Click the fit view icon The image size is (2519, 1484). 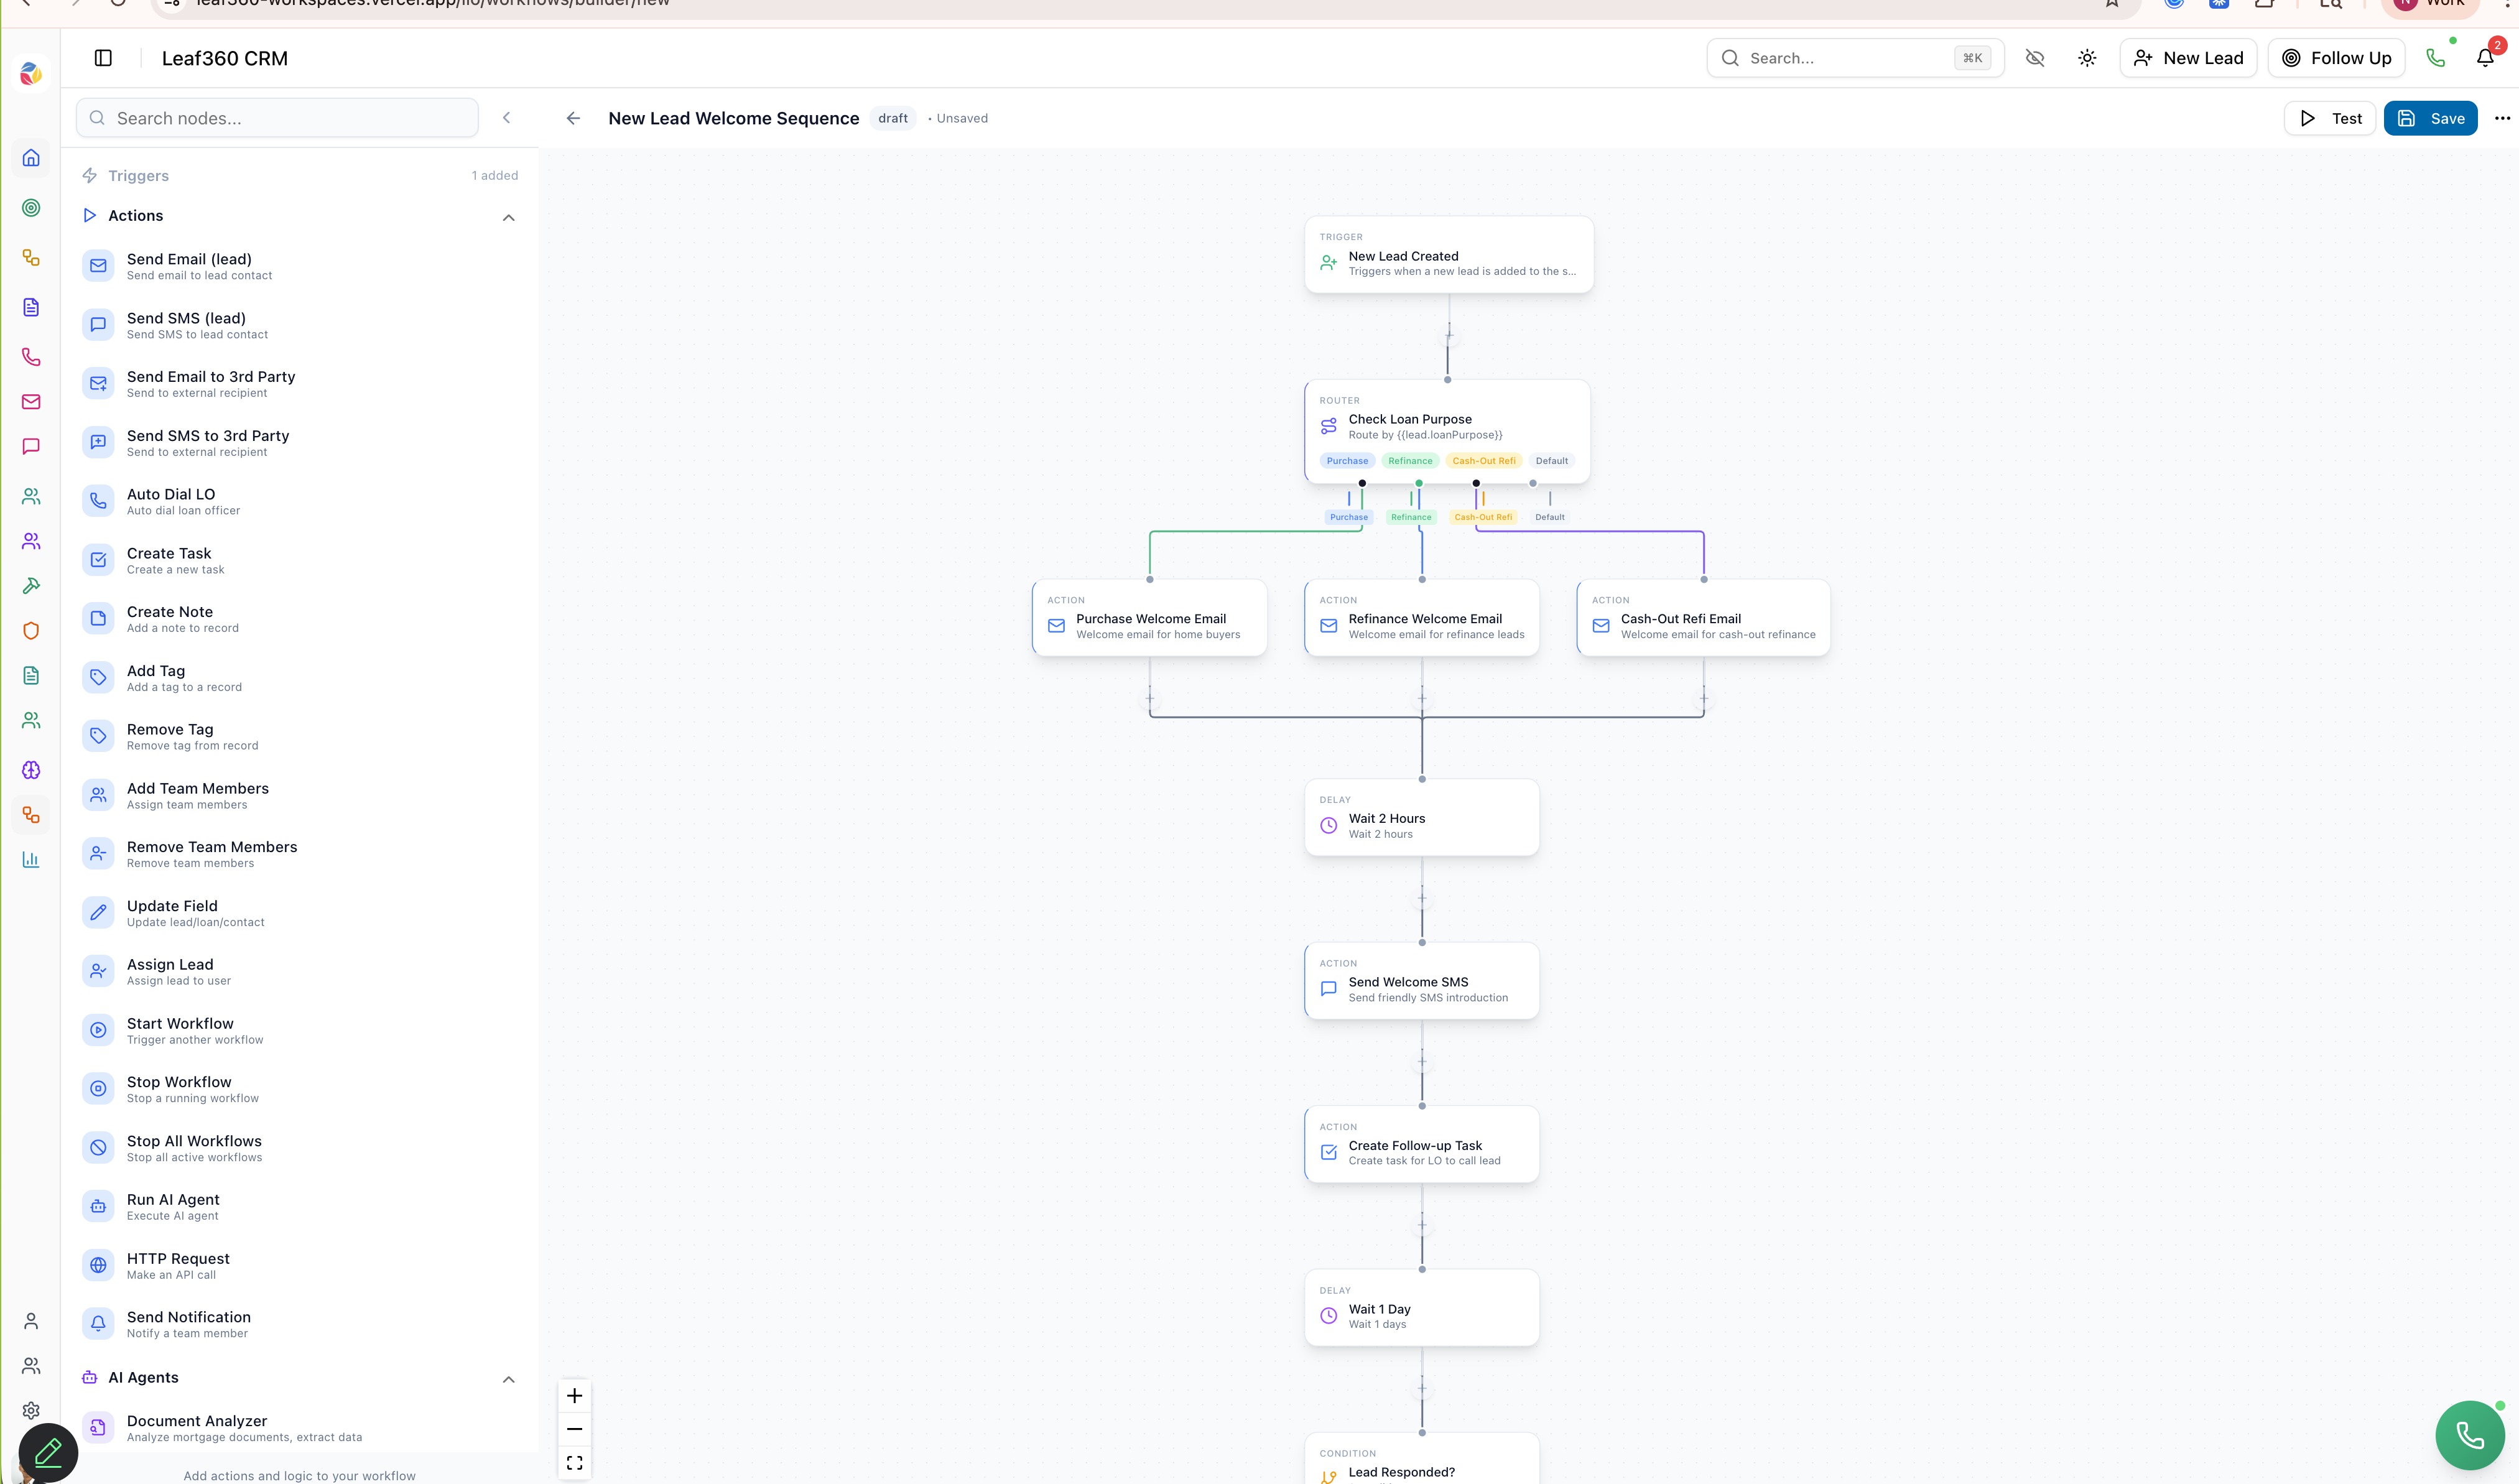coord(574,1462)
